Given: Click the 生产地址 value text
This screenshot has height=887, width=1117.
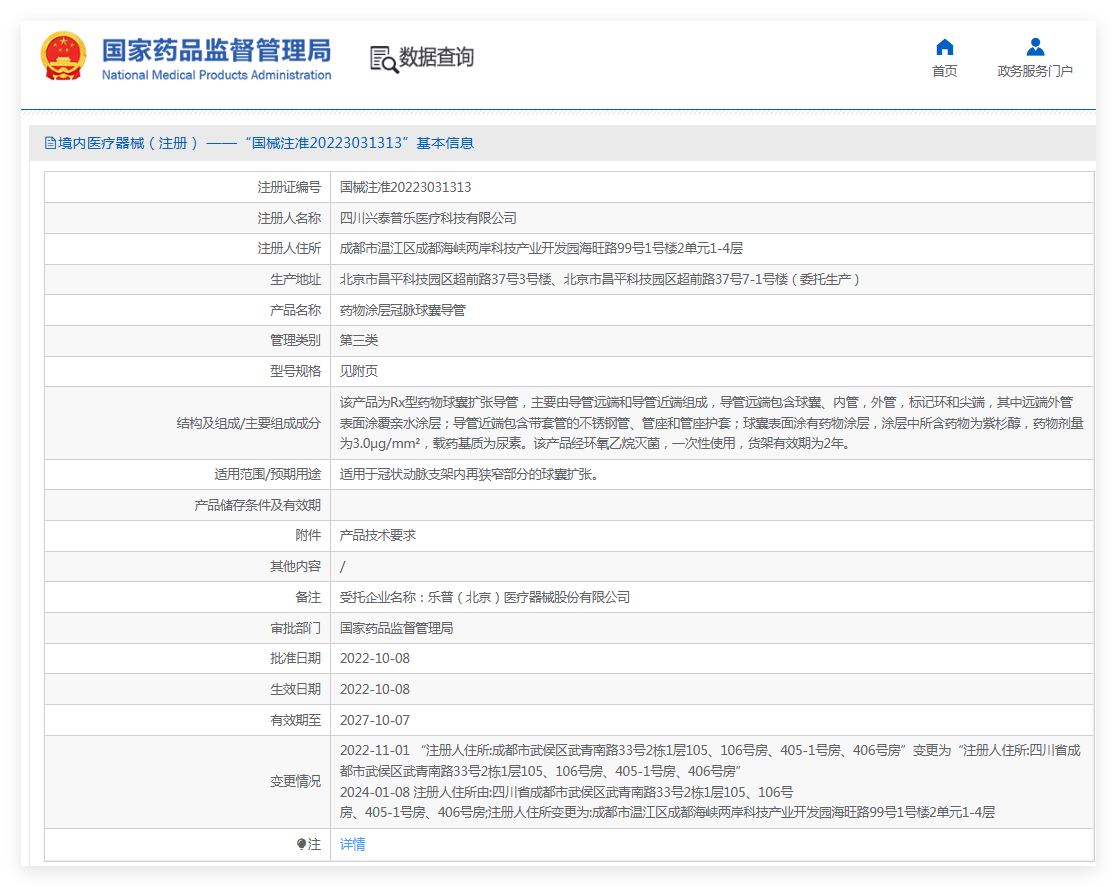Looking at the screenshot, I should [x=599, y=279].
